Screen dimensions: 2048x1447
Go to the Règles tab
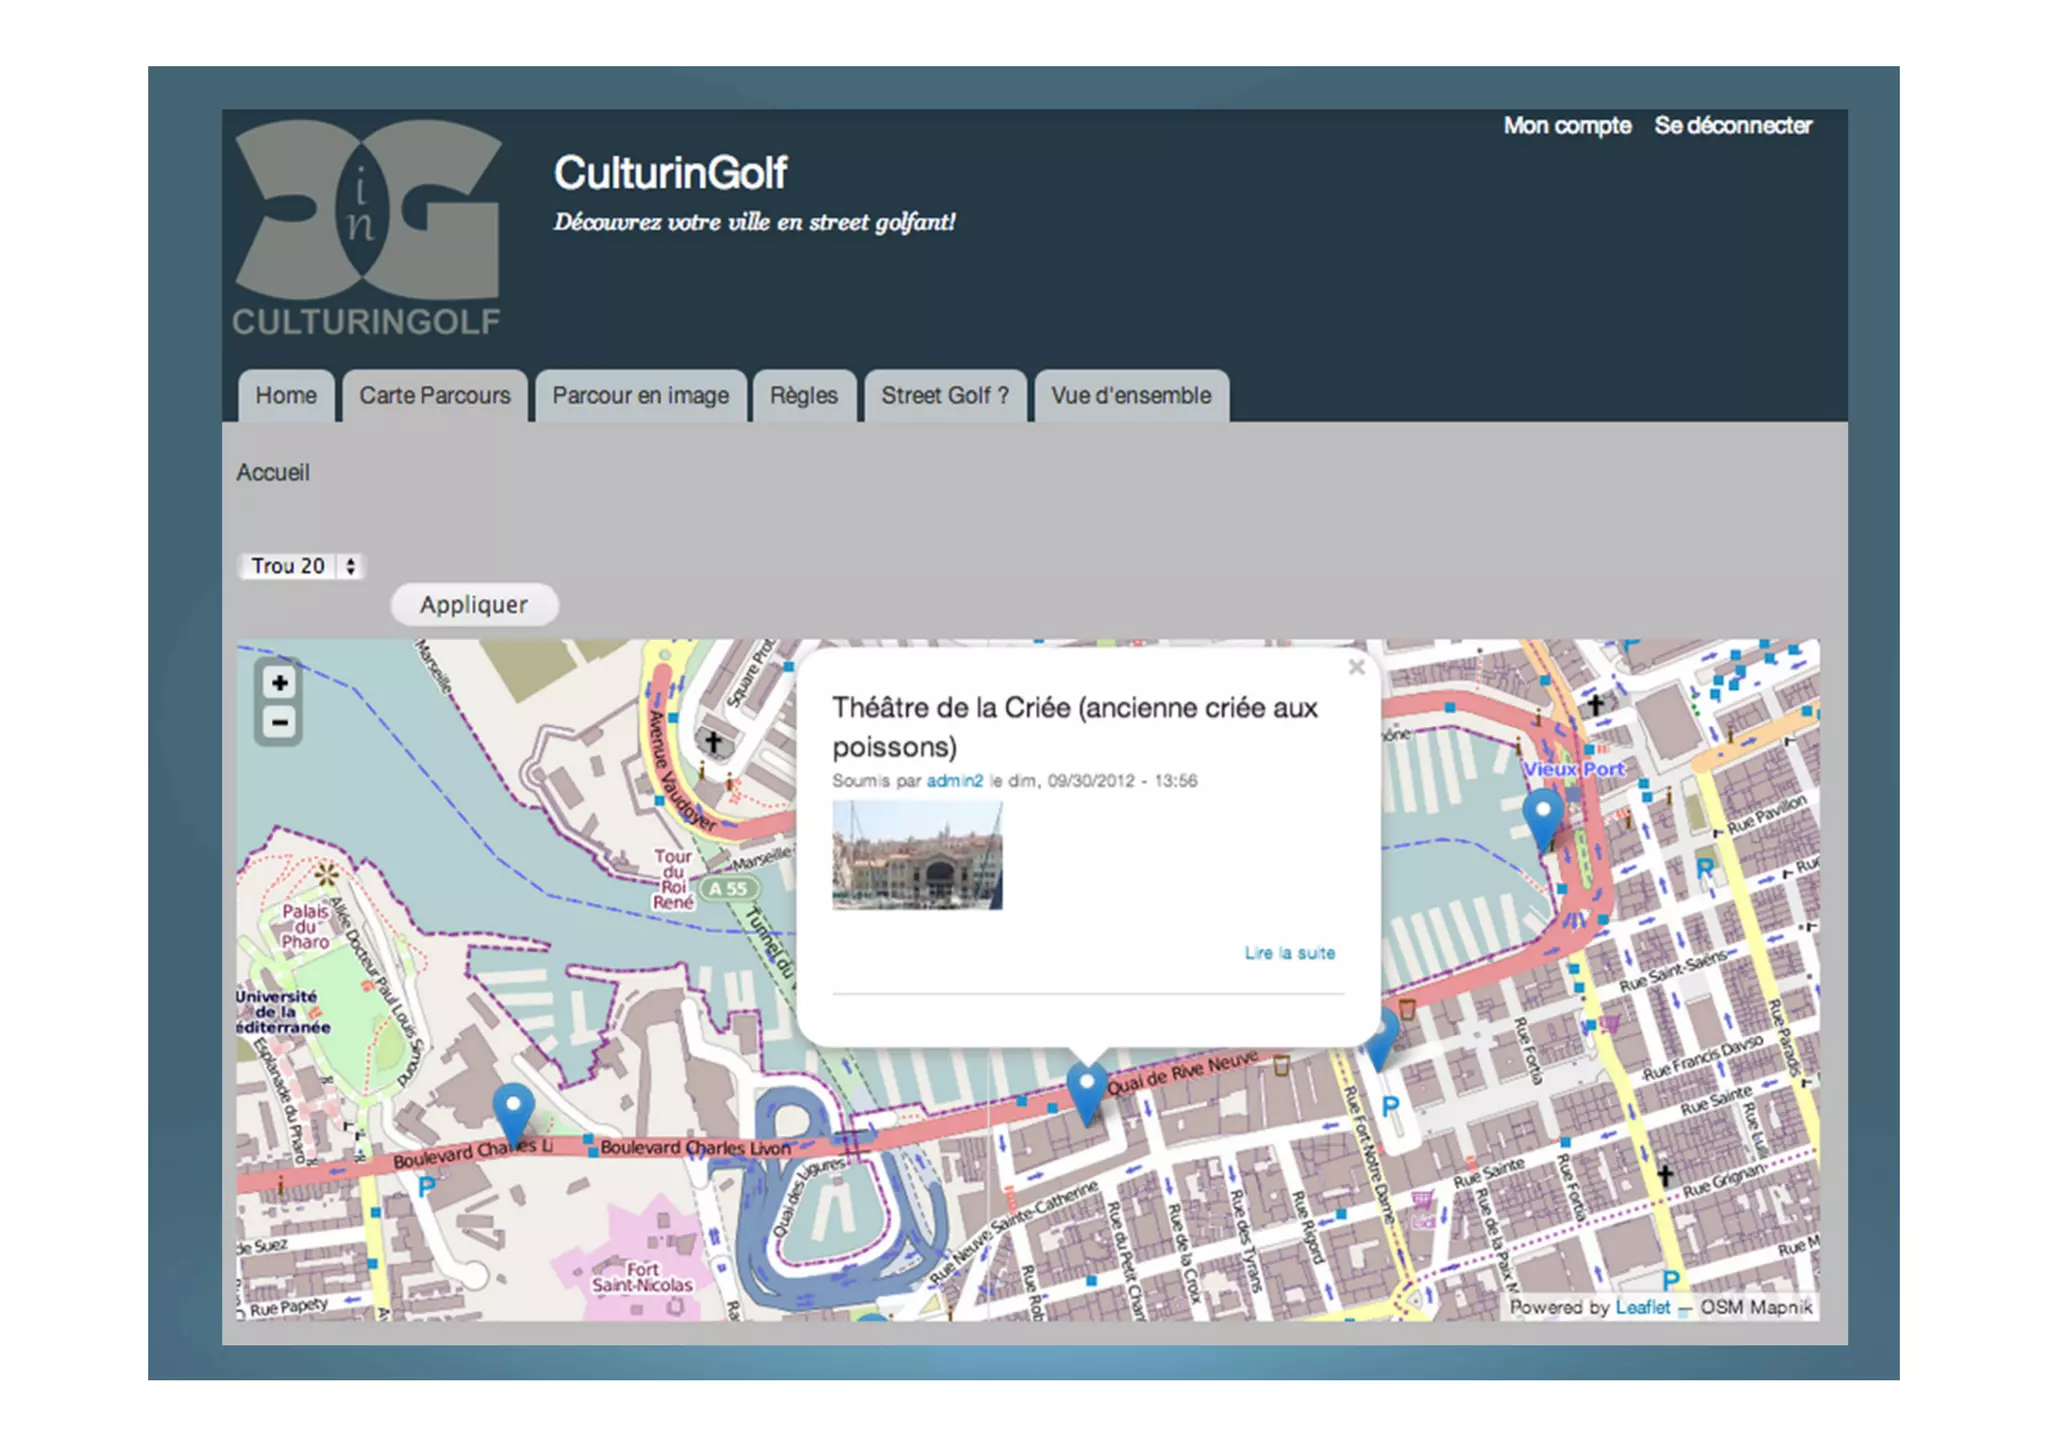pyautogui.click(x=803, y=396)
